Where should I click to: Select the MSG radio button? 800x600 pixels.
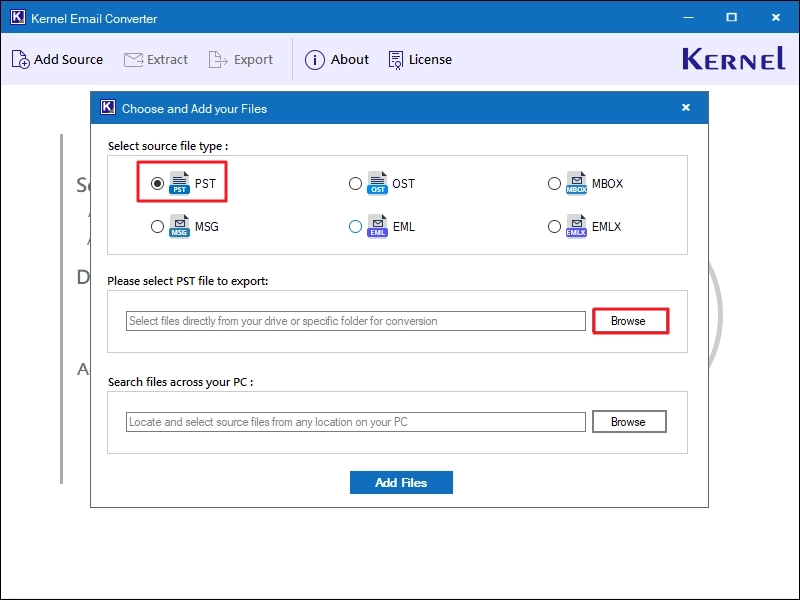pos(157,226)
